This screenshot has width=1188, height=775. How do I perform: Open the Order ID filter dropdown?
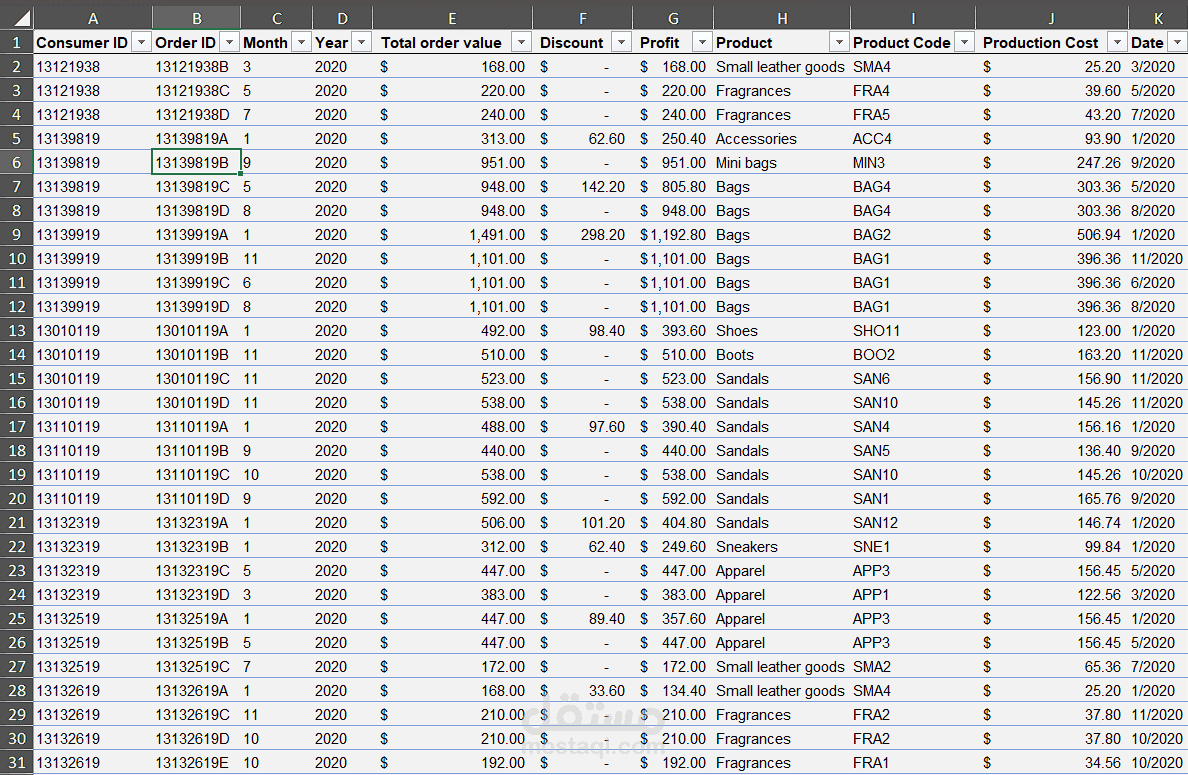[x=229, y=42]
